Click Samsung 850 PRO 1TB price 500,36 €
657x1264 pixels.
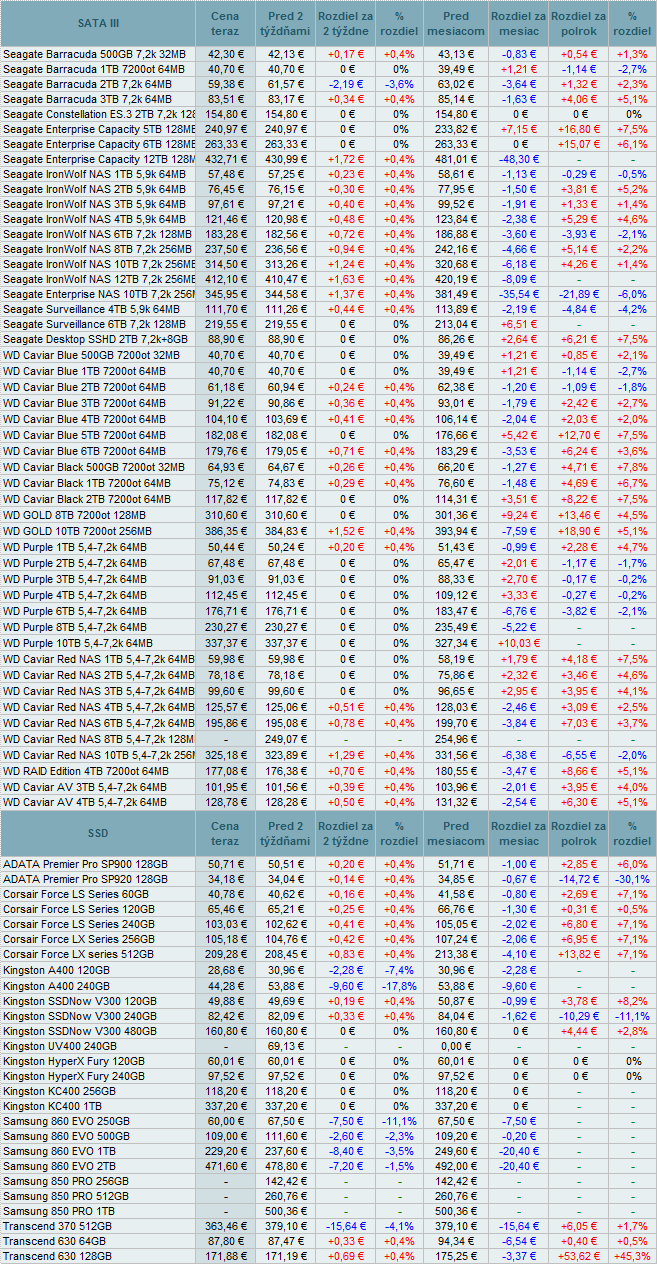(x=286, y=1212)
